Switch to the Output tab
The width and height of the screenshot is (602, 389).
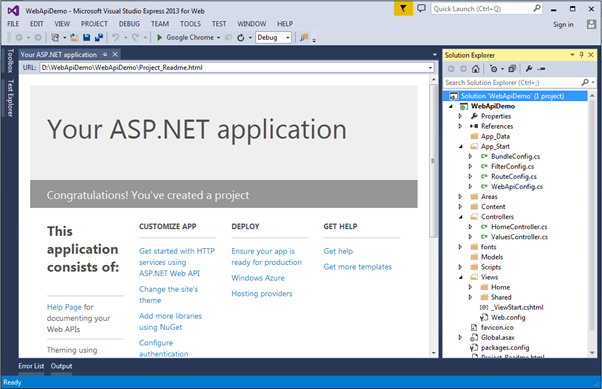(61, 366)
